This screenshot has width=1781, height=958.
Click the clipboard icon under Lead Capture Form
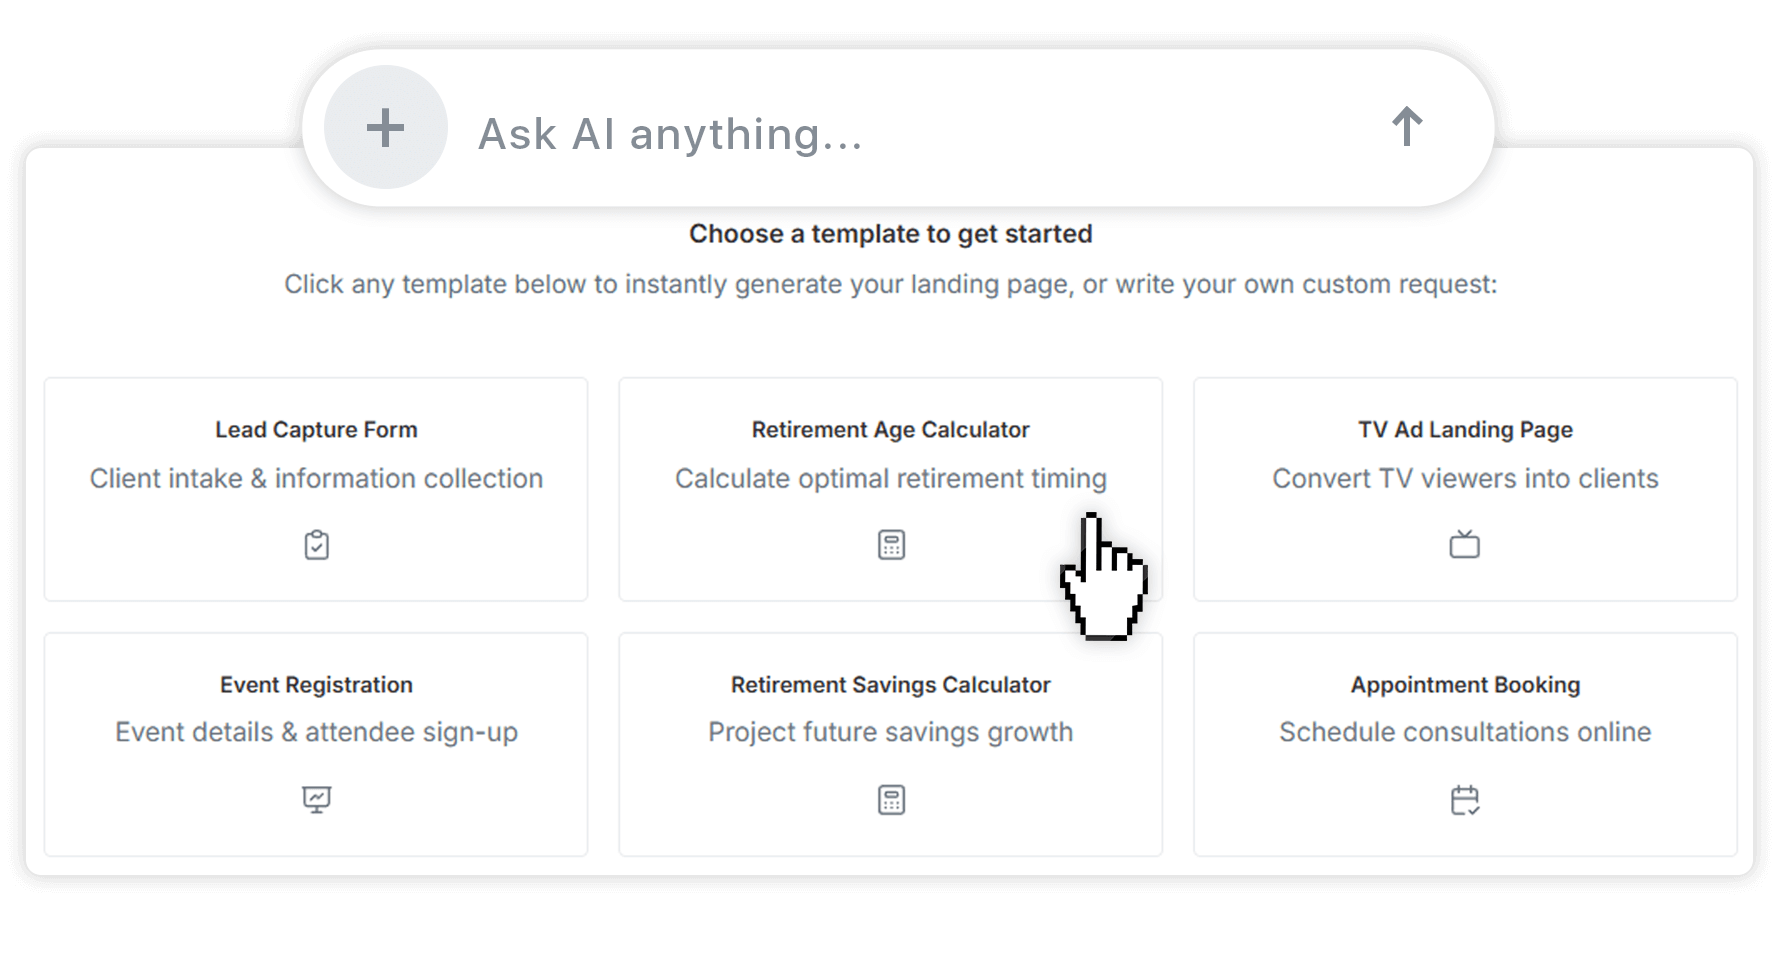(316, 545)
